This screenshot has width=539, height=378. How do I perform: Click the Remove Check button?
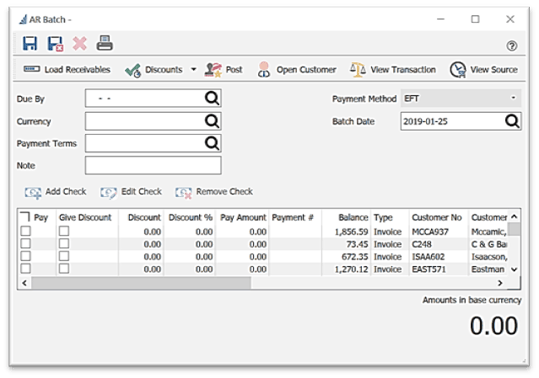pyautogui.click(x=214, y=192)
